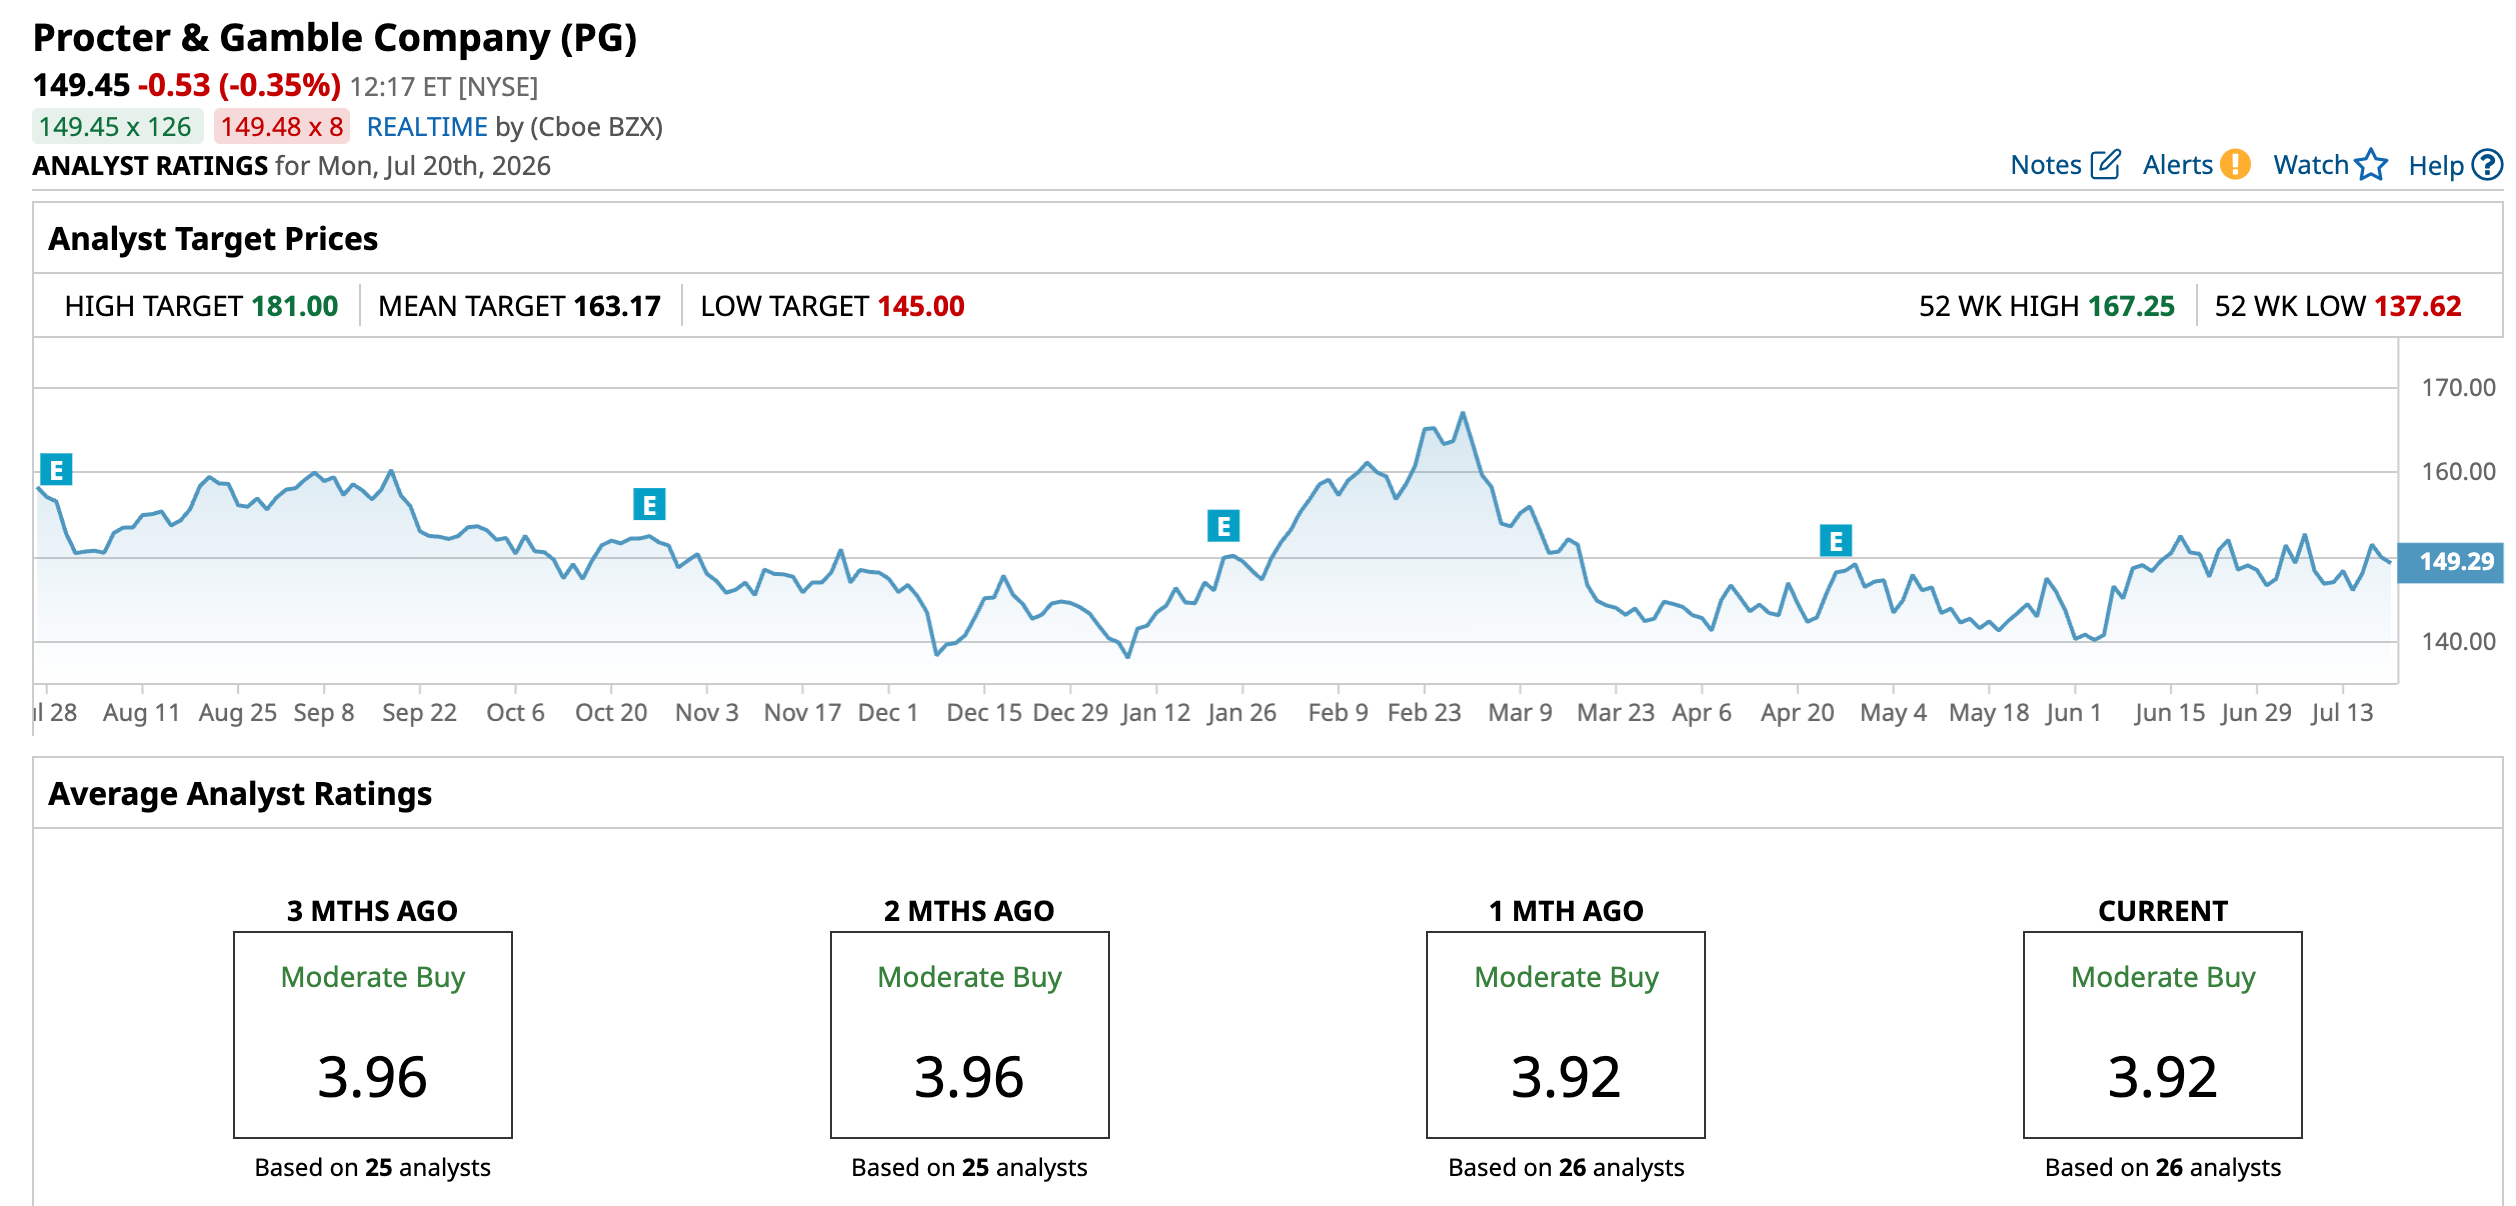The height and width of the screenshot is (1206, 2516).
Task: Click the CURRENT rating box 3.92
Action: [x=2163, y=1035]
